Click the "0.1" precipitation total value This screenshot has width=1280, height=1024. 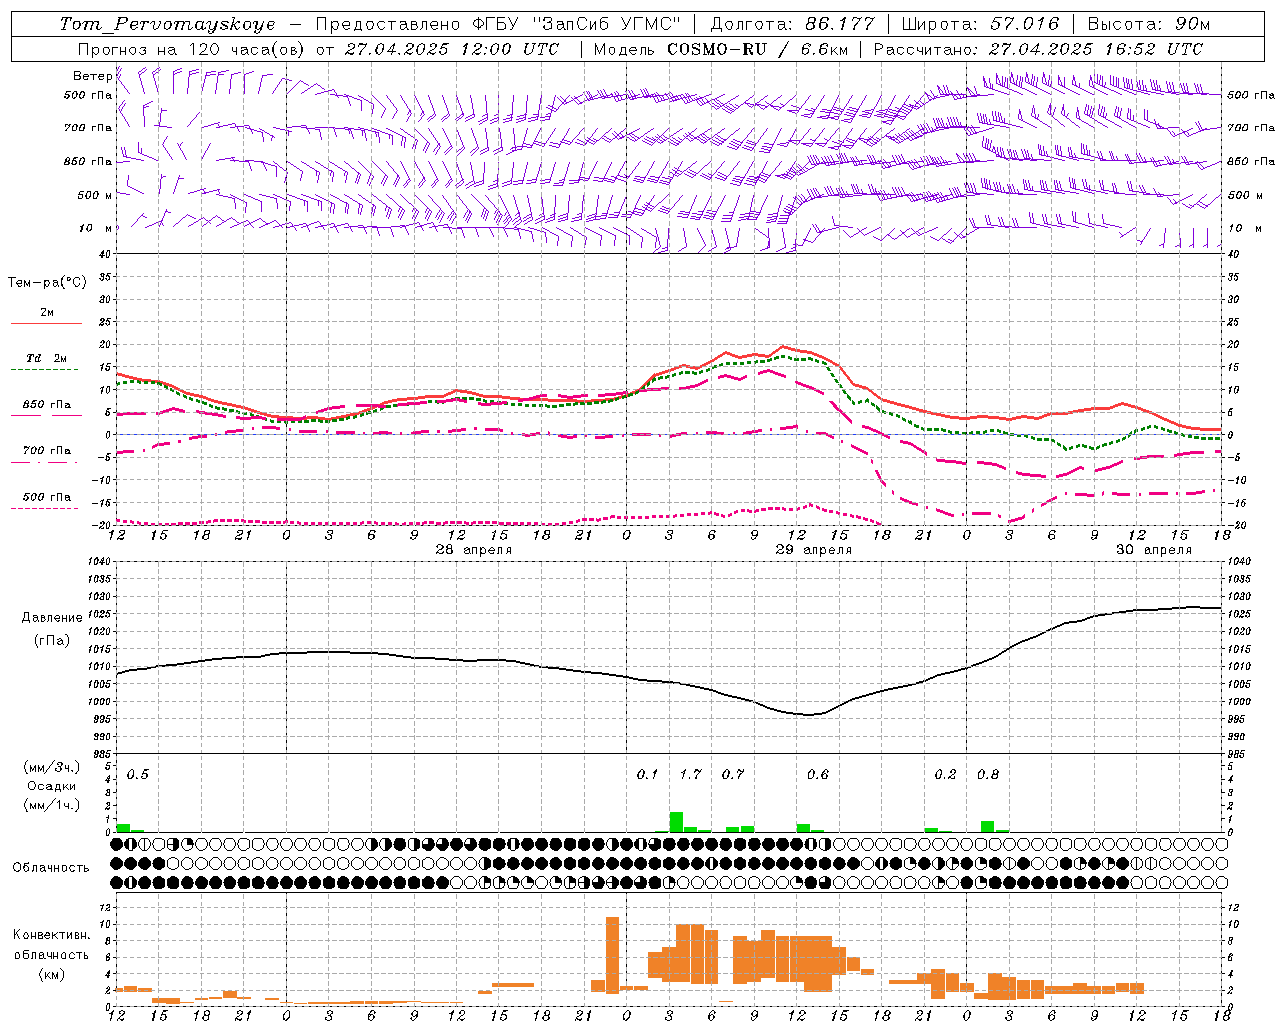(648, 775)
